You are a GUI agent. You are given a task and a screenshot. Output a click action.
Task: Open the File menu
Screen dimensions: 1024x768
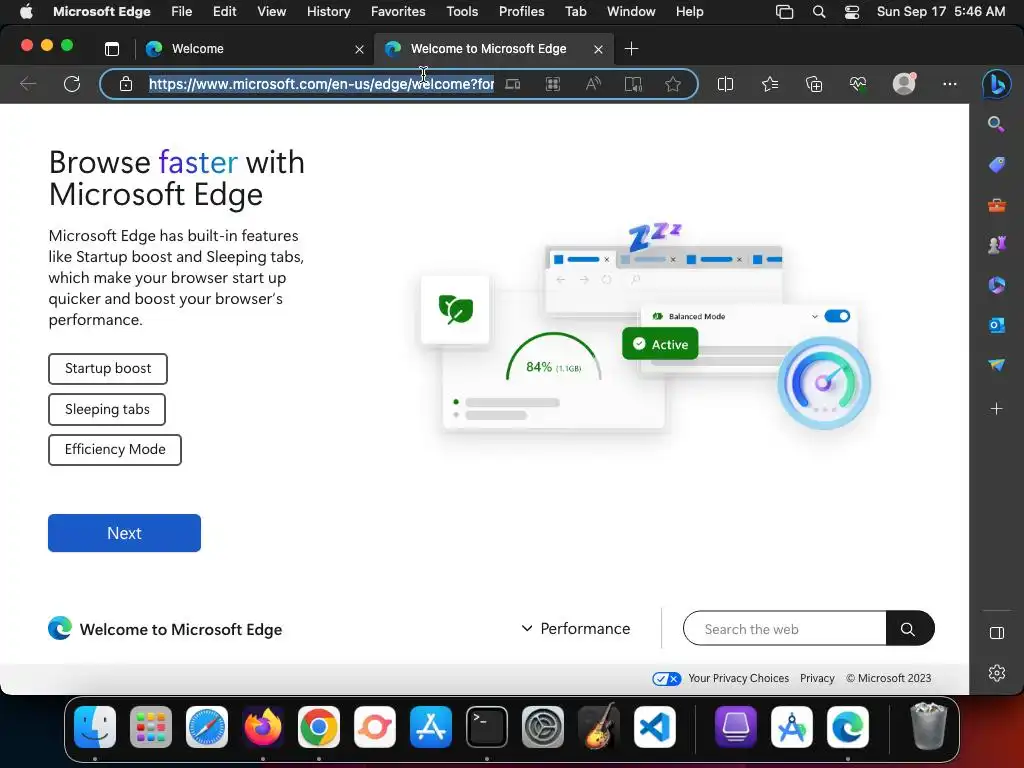182,12
